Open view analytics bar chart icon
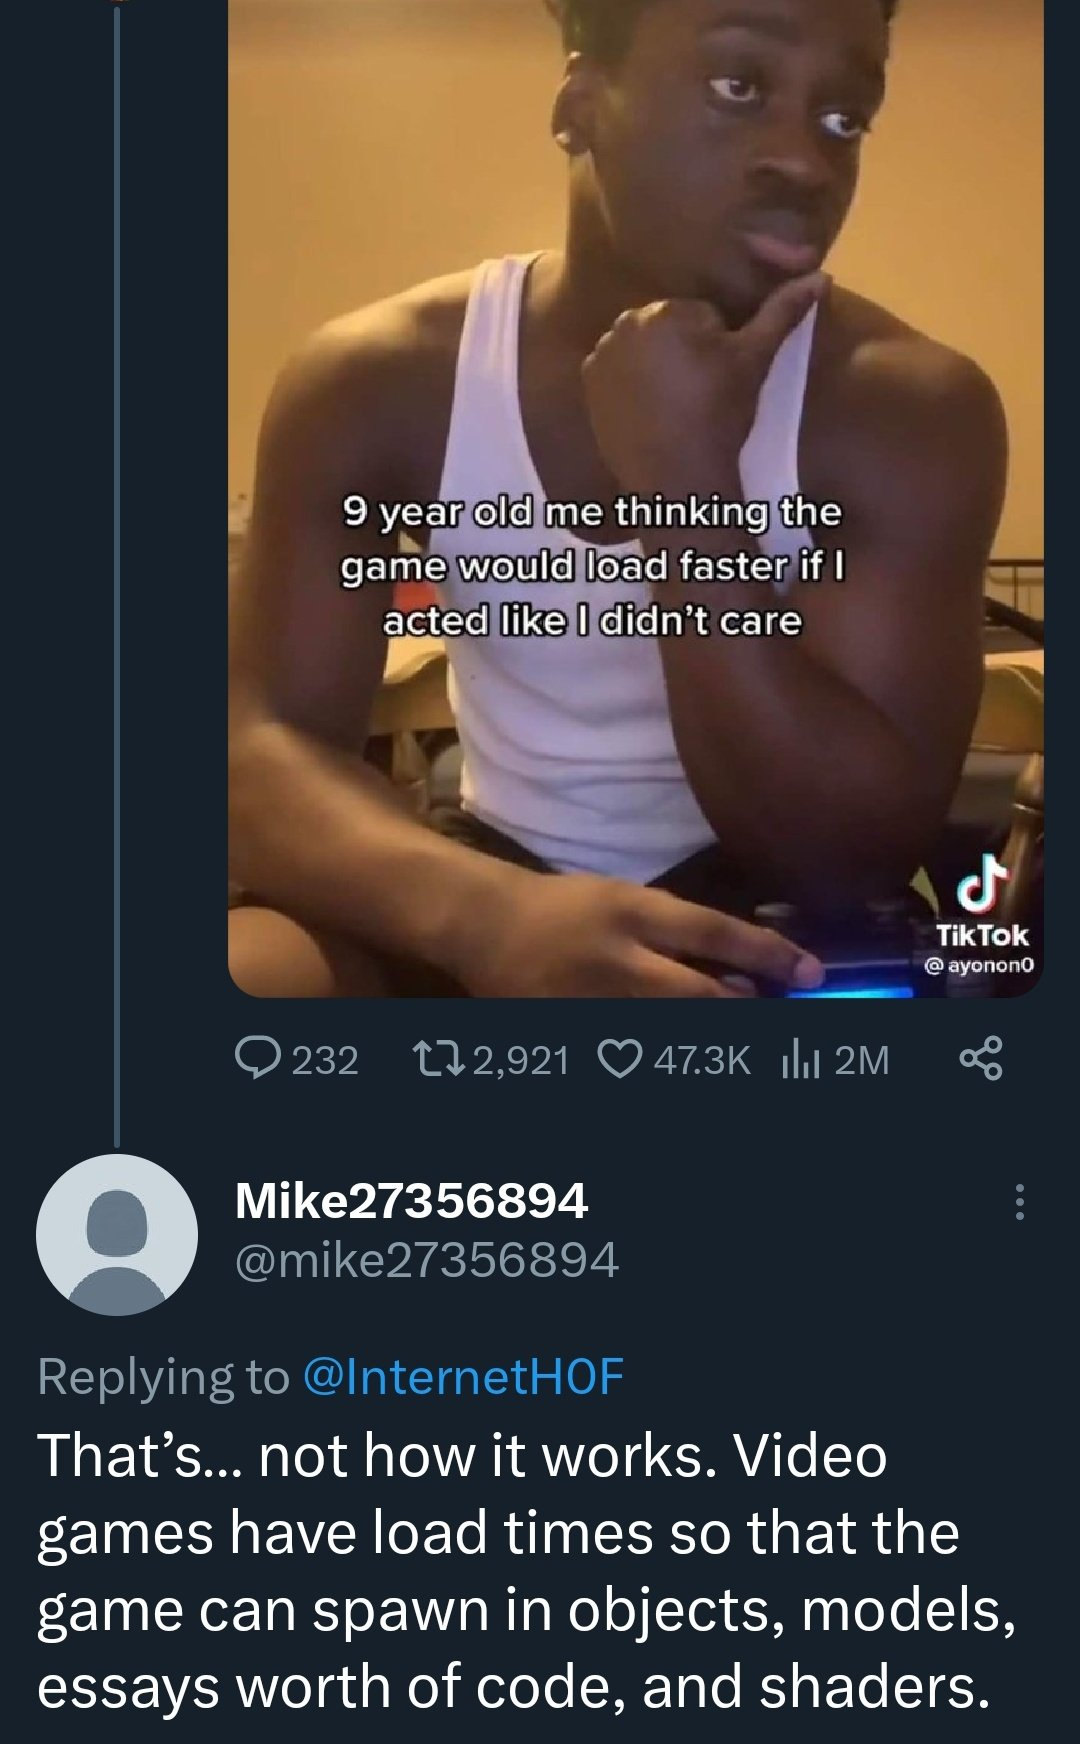This screenshot has width=1080, height=1744. pyautogui.click(x=799, y=1059)
